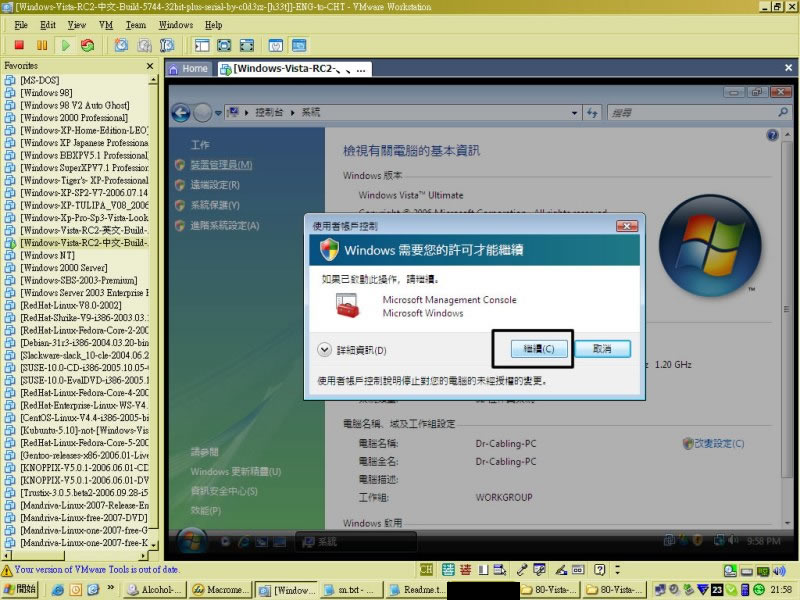The height and width of the screenshot is (600, 800).
Task: Open the Help menu
Action: pyautogui.click(x=213, y=24)
